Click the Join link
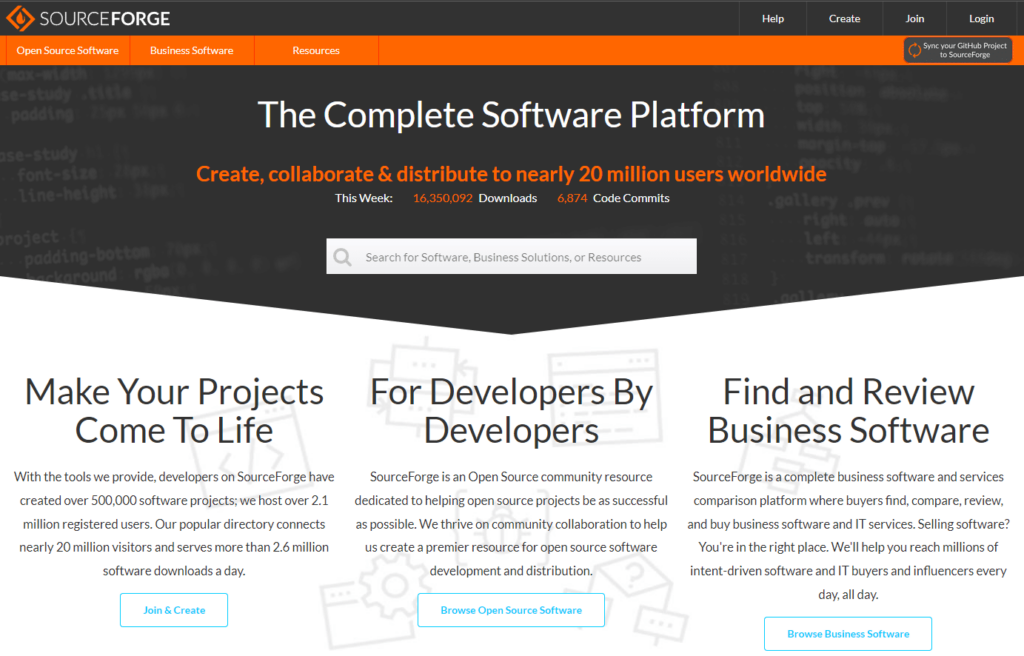The width and height of the screenshot is (1024, 656). [x=916, y=17]
